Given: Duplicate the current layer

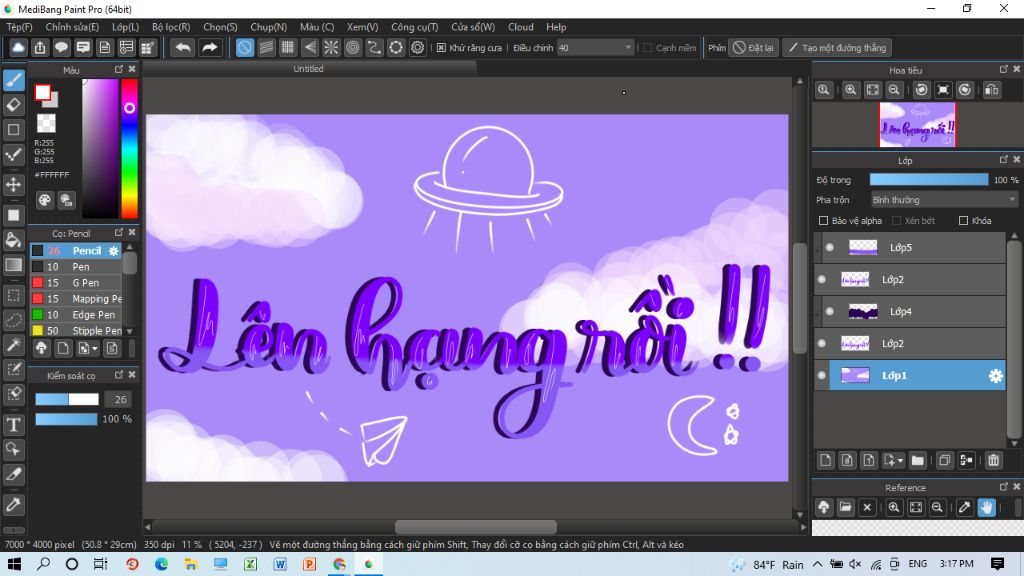Looking at the screenshot, I should pyautogui.click(x=944, y=460).
